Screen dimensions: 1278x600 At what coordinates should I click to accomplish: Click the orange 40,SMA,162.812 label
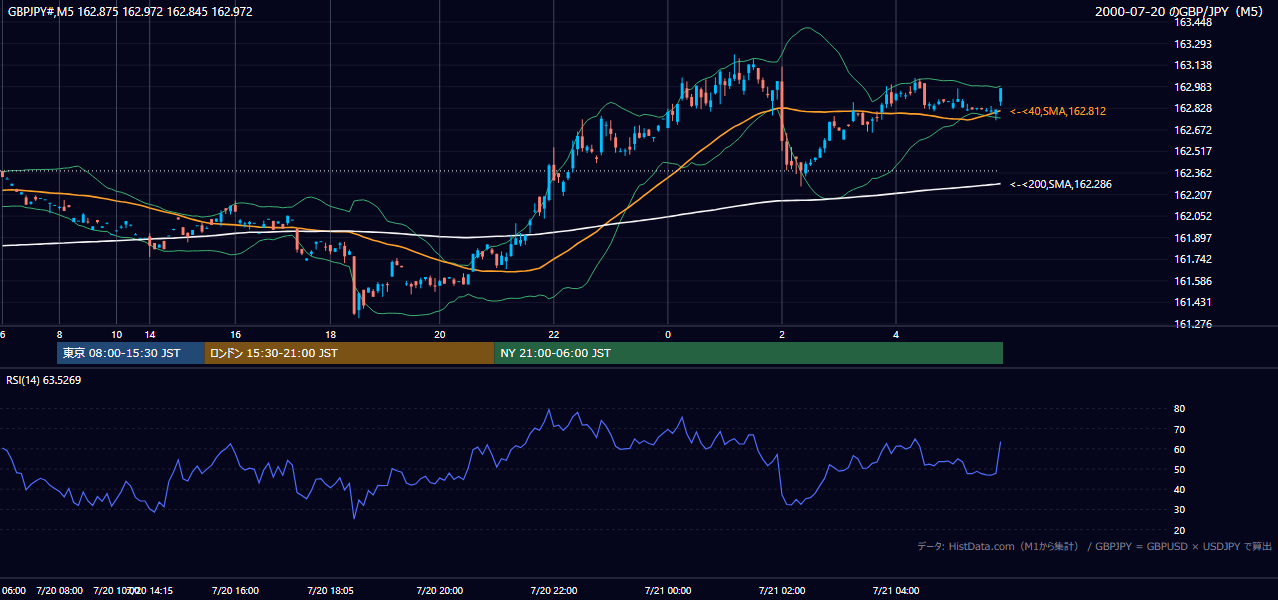click(x=1059, y=111)
